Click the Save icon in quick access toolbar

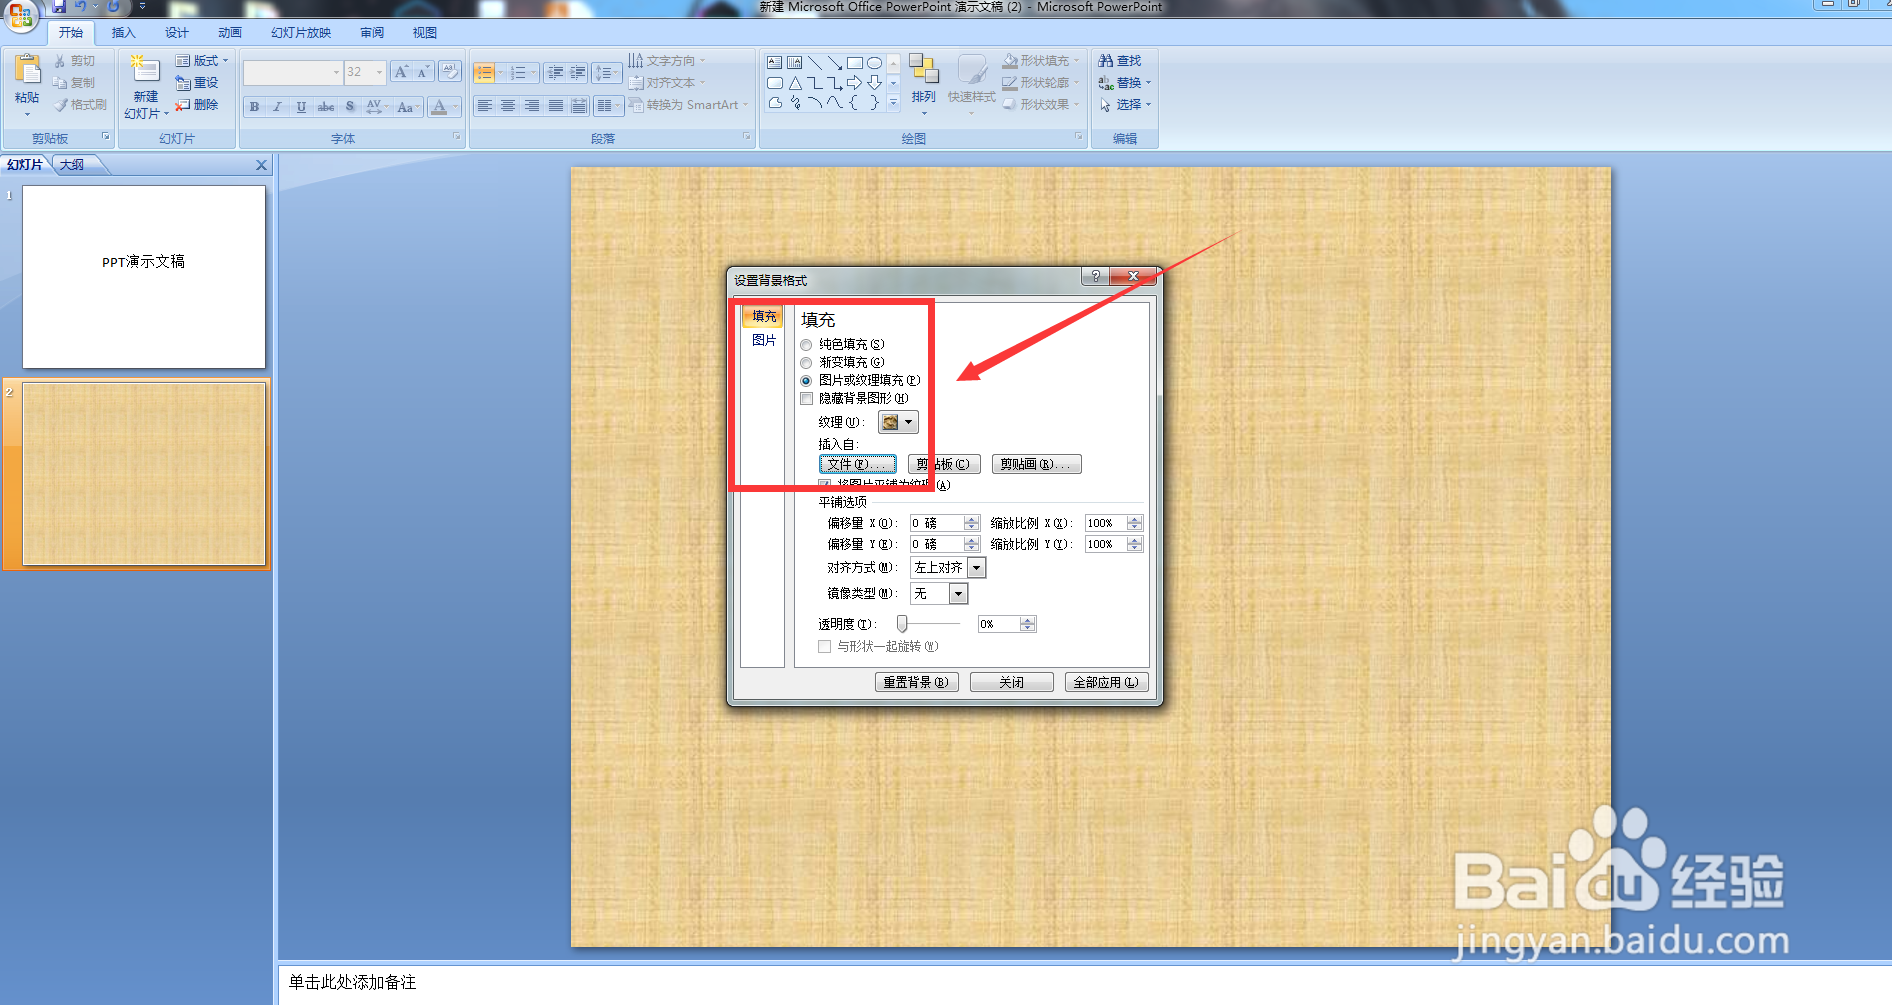[59, 6]
